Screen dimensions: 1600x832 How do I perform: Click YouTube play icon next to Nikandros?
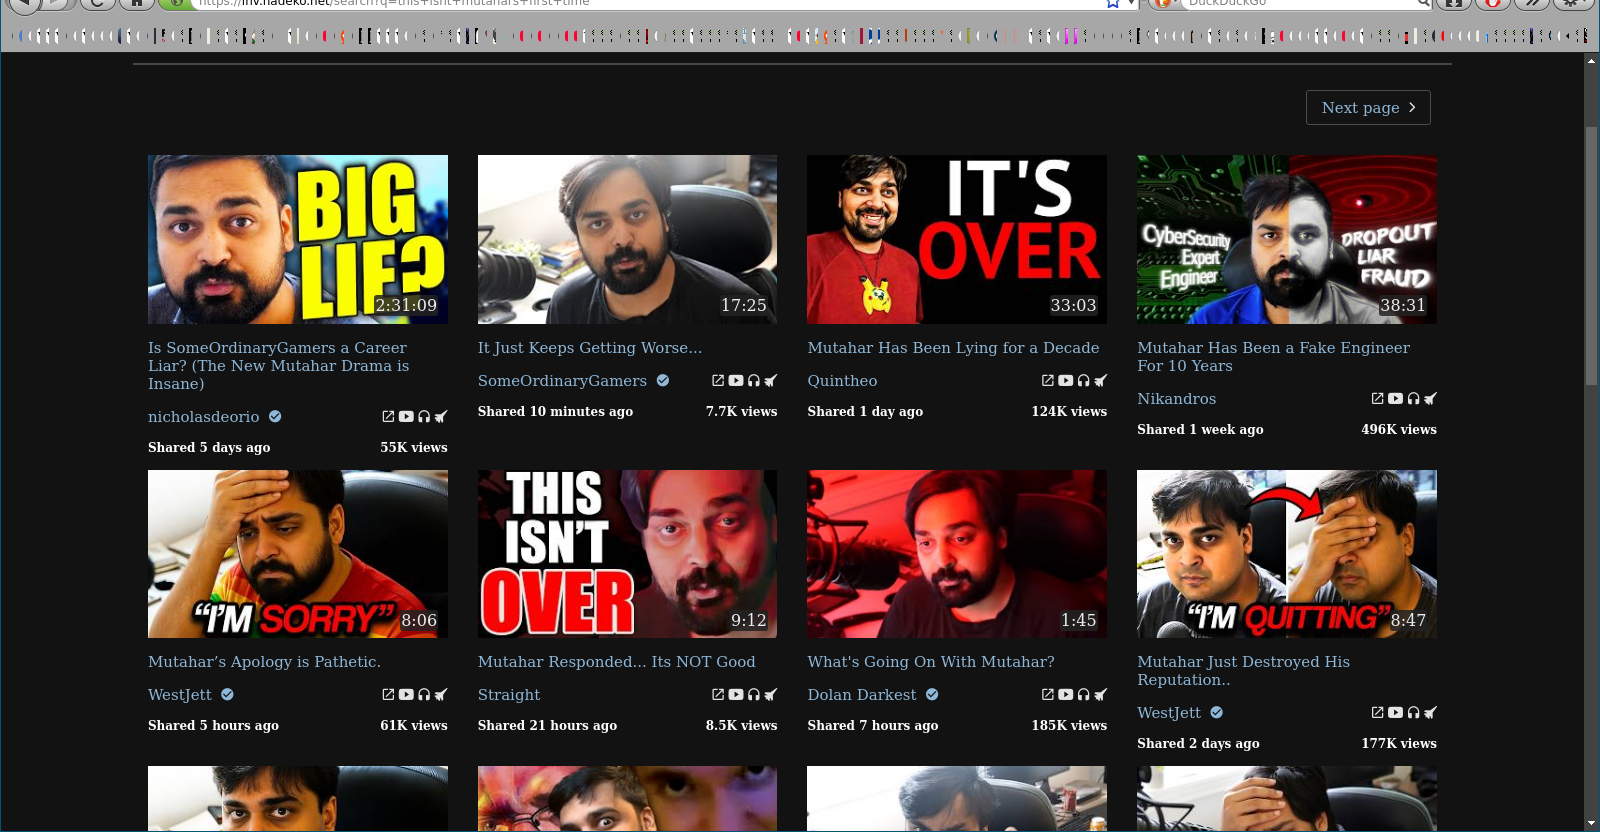pyautogui.click(x=1396, y=399)
